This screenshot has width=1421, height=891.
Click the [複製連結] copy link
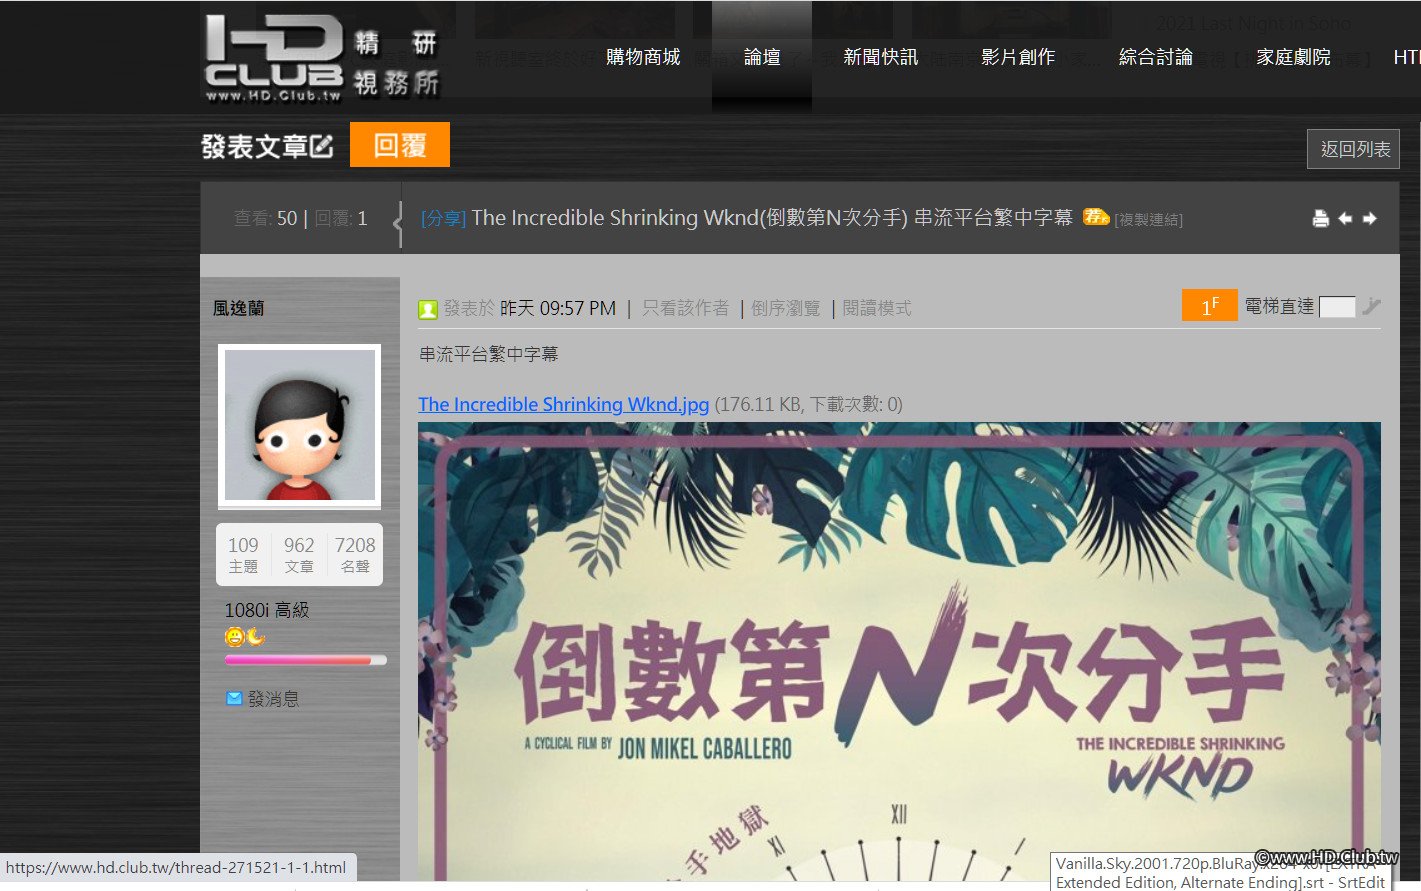coord(1149,220)
